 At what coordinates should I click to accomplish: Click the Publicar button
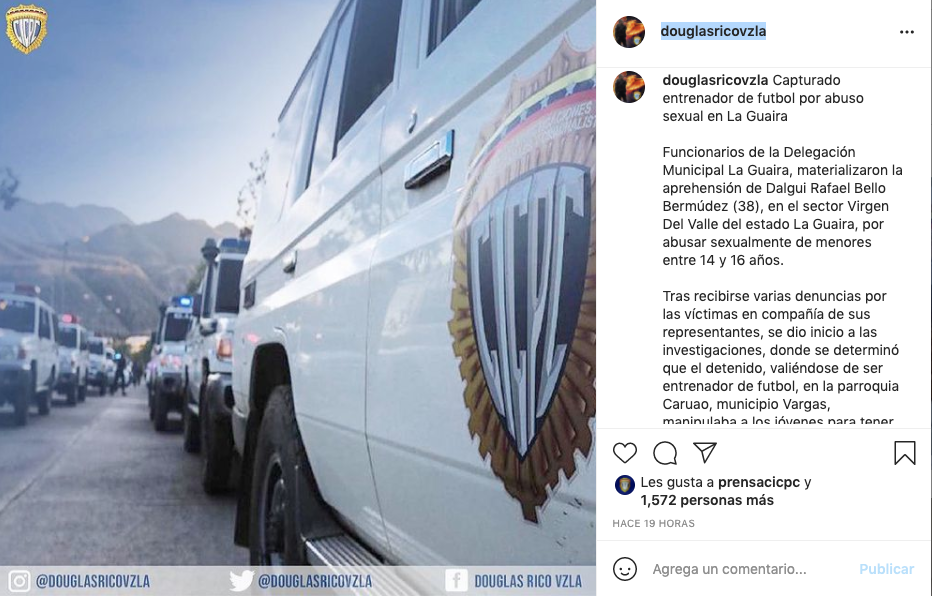click(886, 569)
